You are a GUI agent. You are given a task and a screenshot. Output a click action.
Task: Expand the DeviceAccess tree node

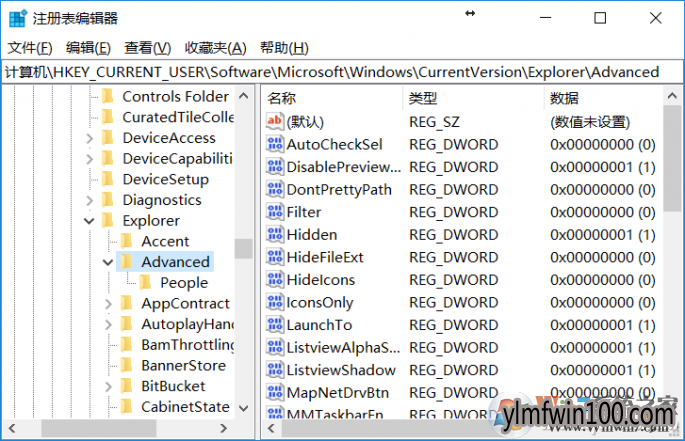click(90, 138)
